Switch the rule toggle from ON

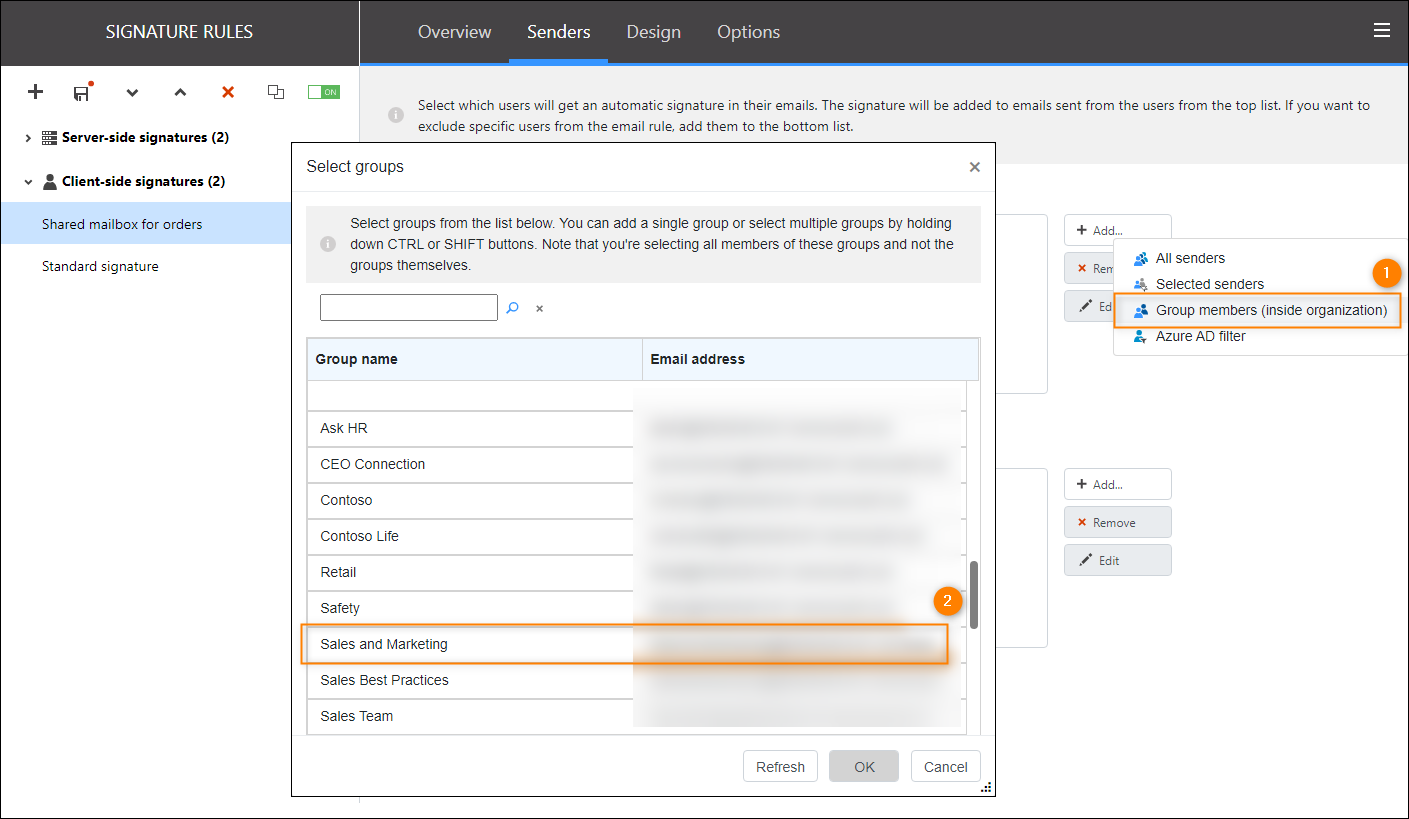tap(323, 91)
